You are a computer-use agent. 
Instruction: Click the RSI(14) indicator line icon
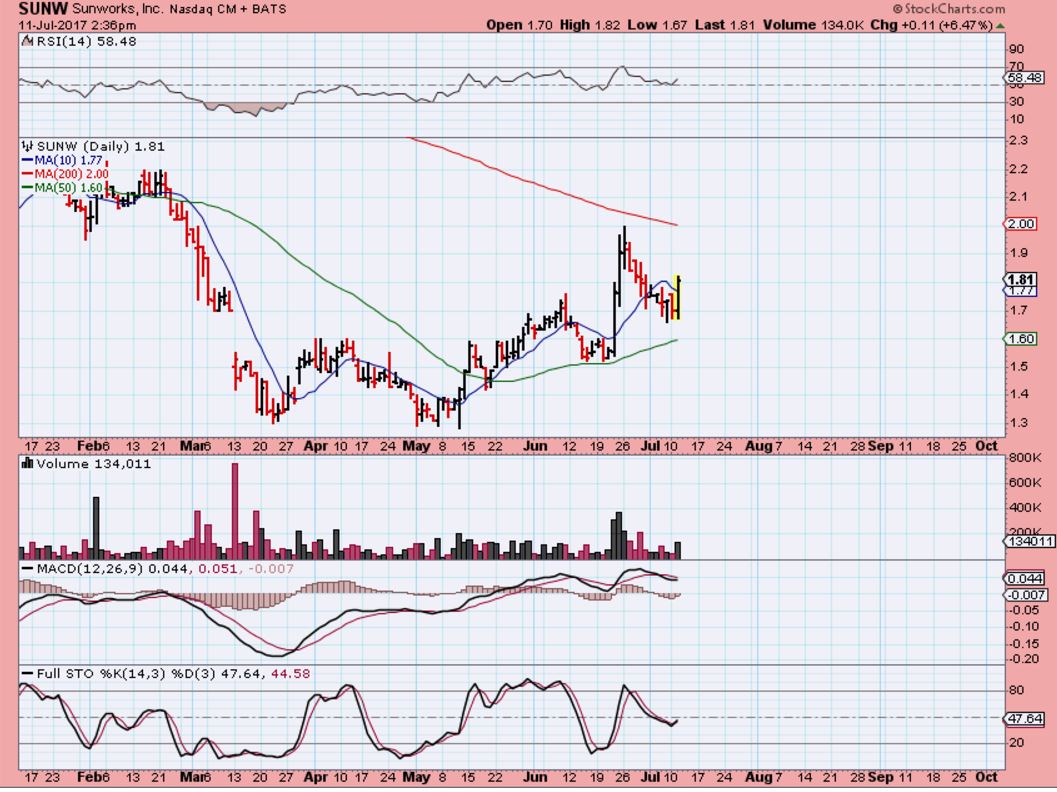point(27,41)
